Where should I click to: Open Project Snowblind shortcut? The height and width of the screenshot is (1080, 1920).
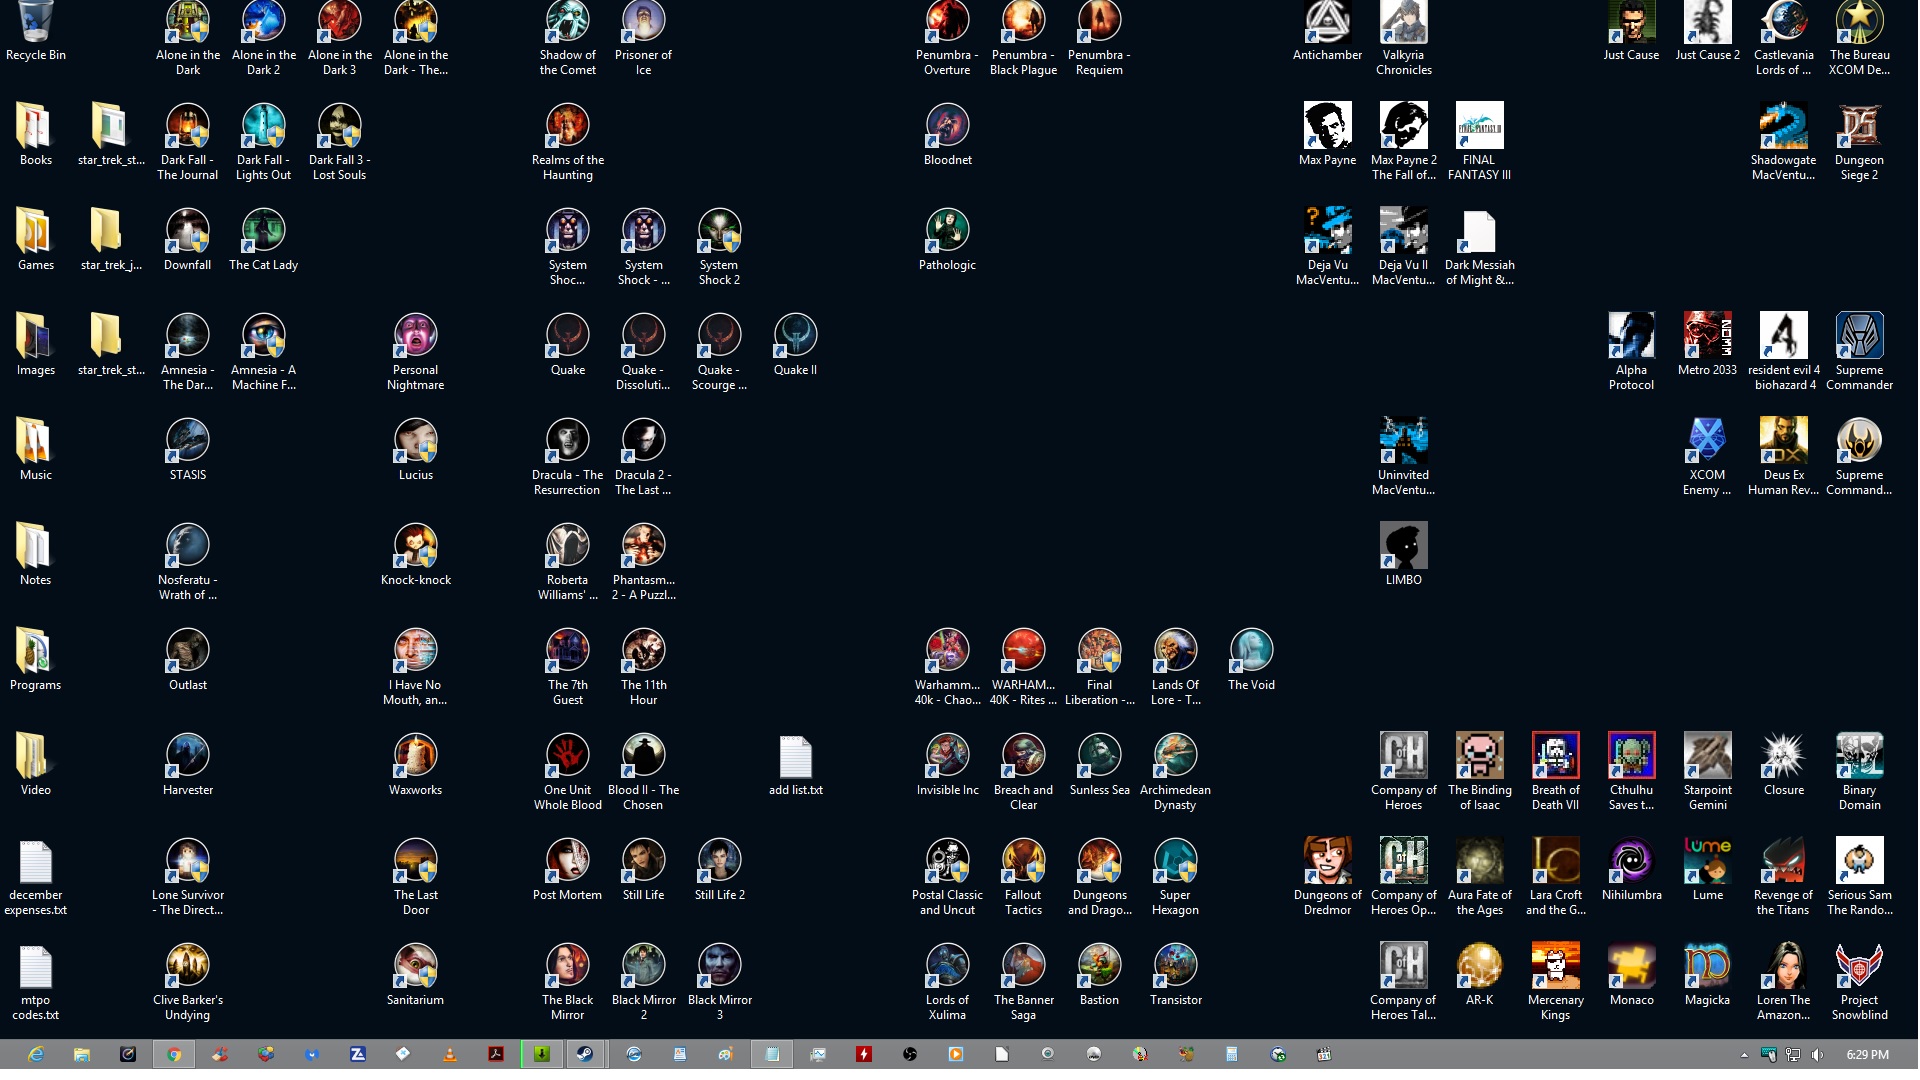pyautogui.click(x=1859, y=981)
